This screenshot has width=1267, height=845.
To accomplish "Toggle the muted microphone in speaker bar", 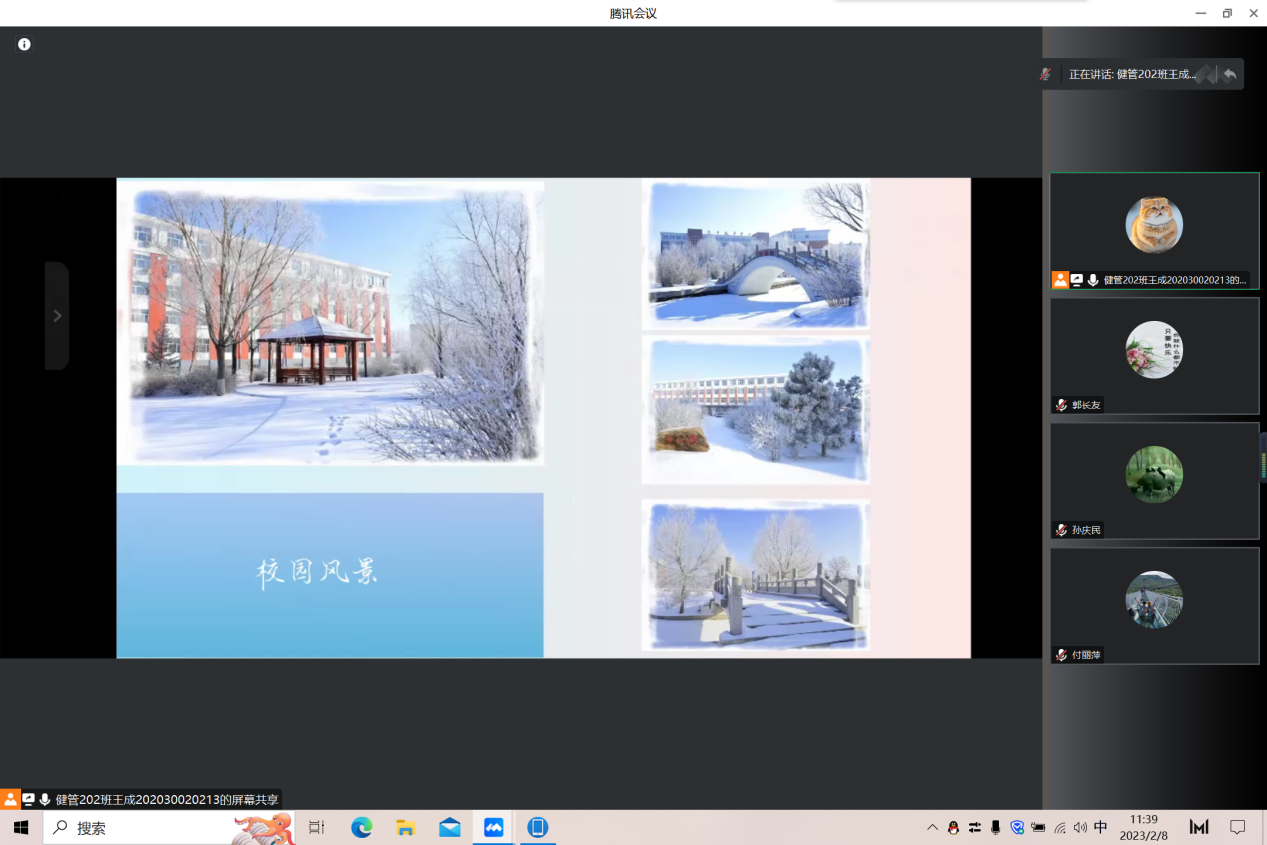I will (1046, 74).
